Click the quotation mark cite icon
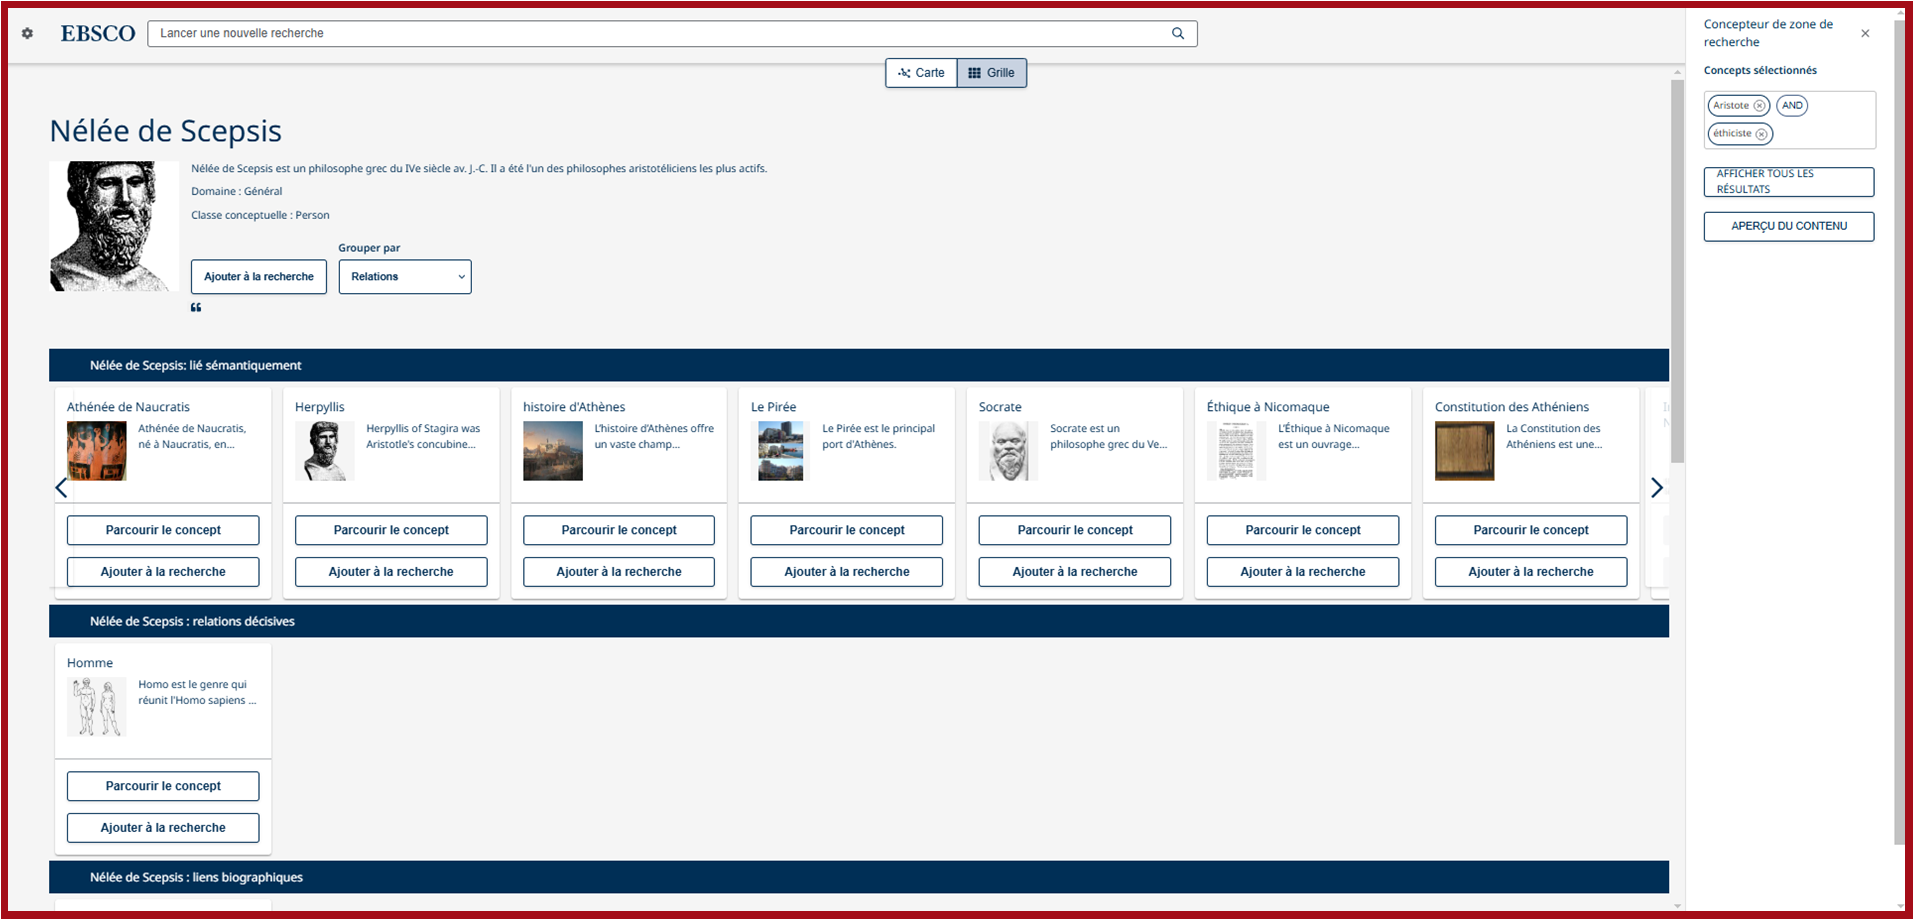Image resolution: width=1914 pixels, height=920 pixels. 196,307
